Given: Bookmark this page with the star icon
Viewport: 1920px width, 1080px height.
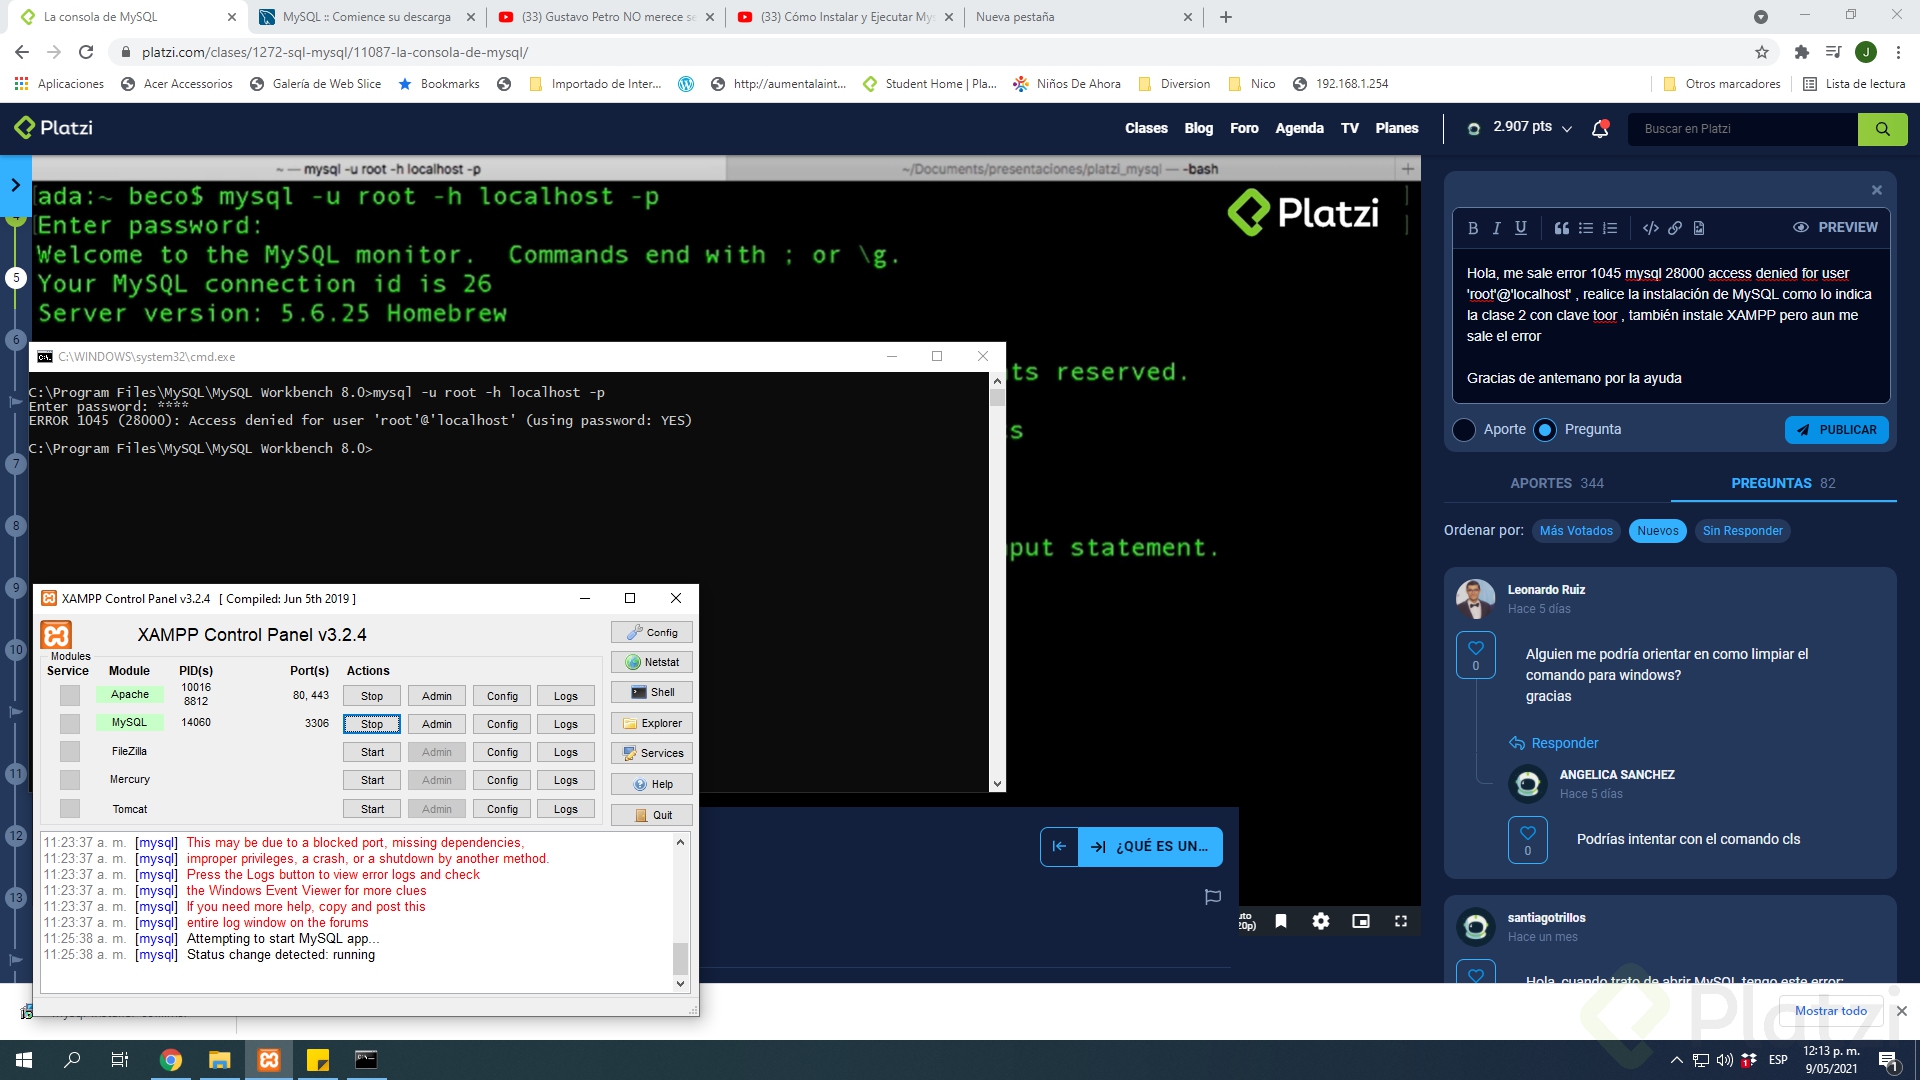Looking at the screenshot, I should (1762, 52).
